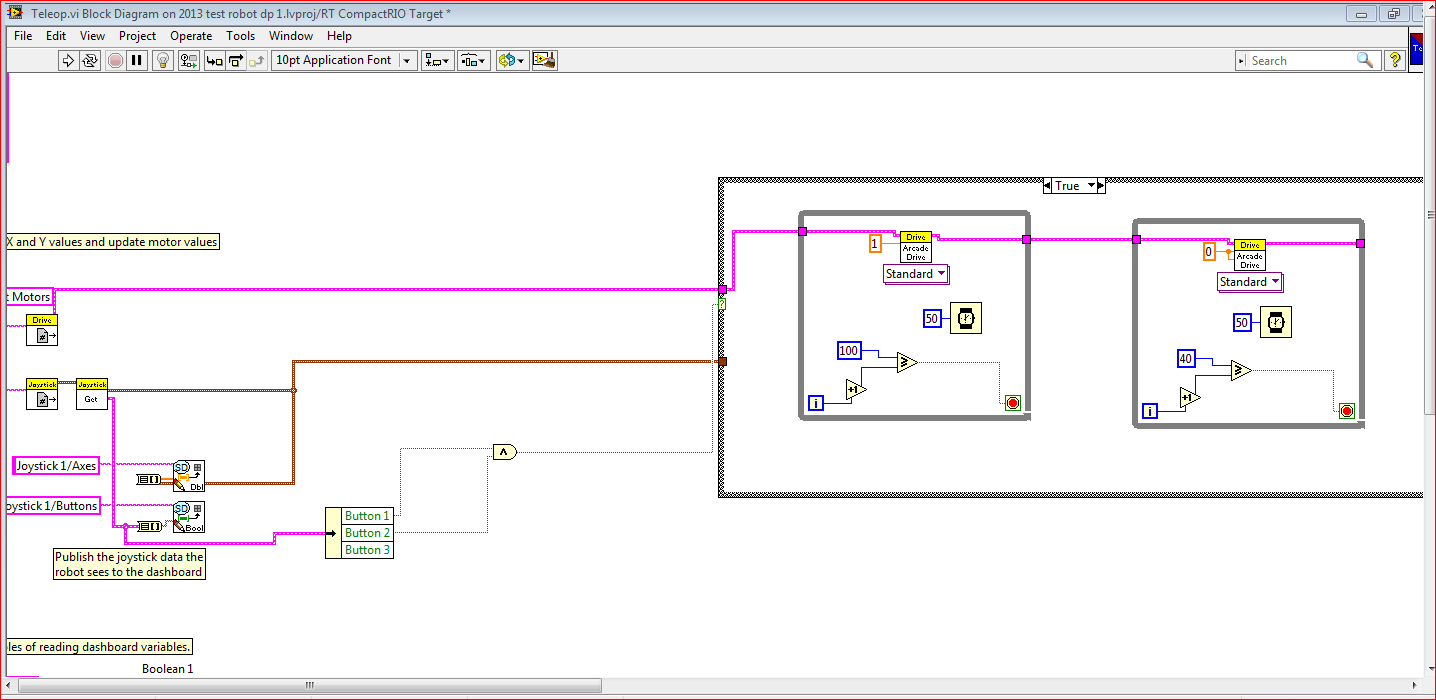Click the loop stop terminal in left loop
This screenshot has width=1436, height=700.
1013,403
